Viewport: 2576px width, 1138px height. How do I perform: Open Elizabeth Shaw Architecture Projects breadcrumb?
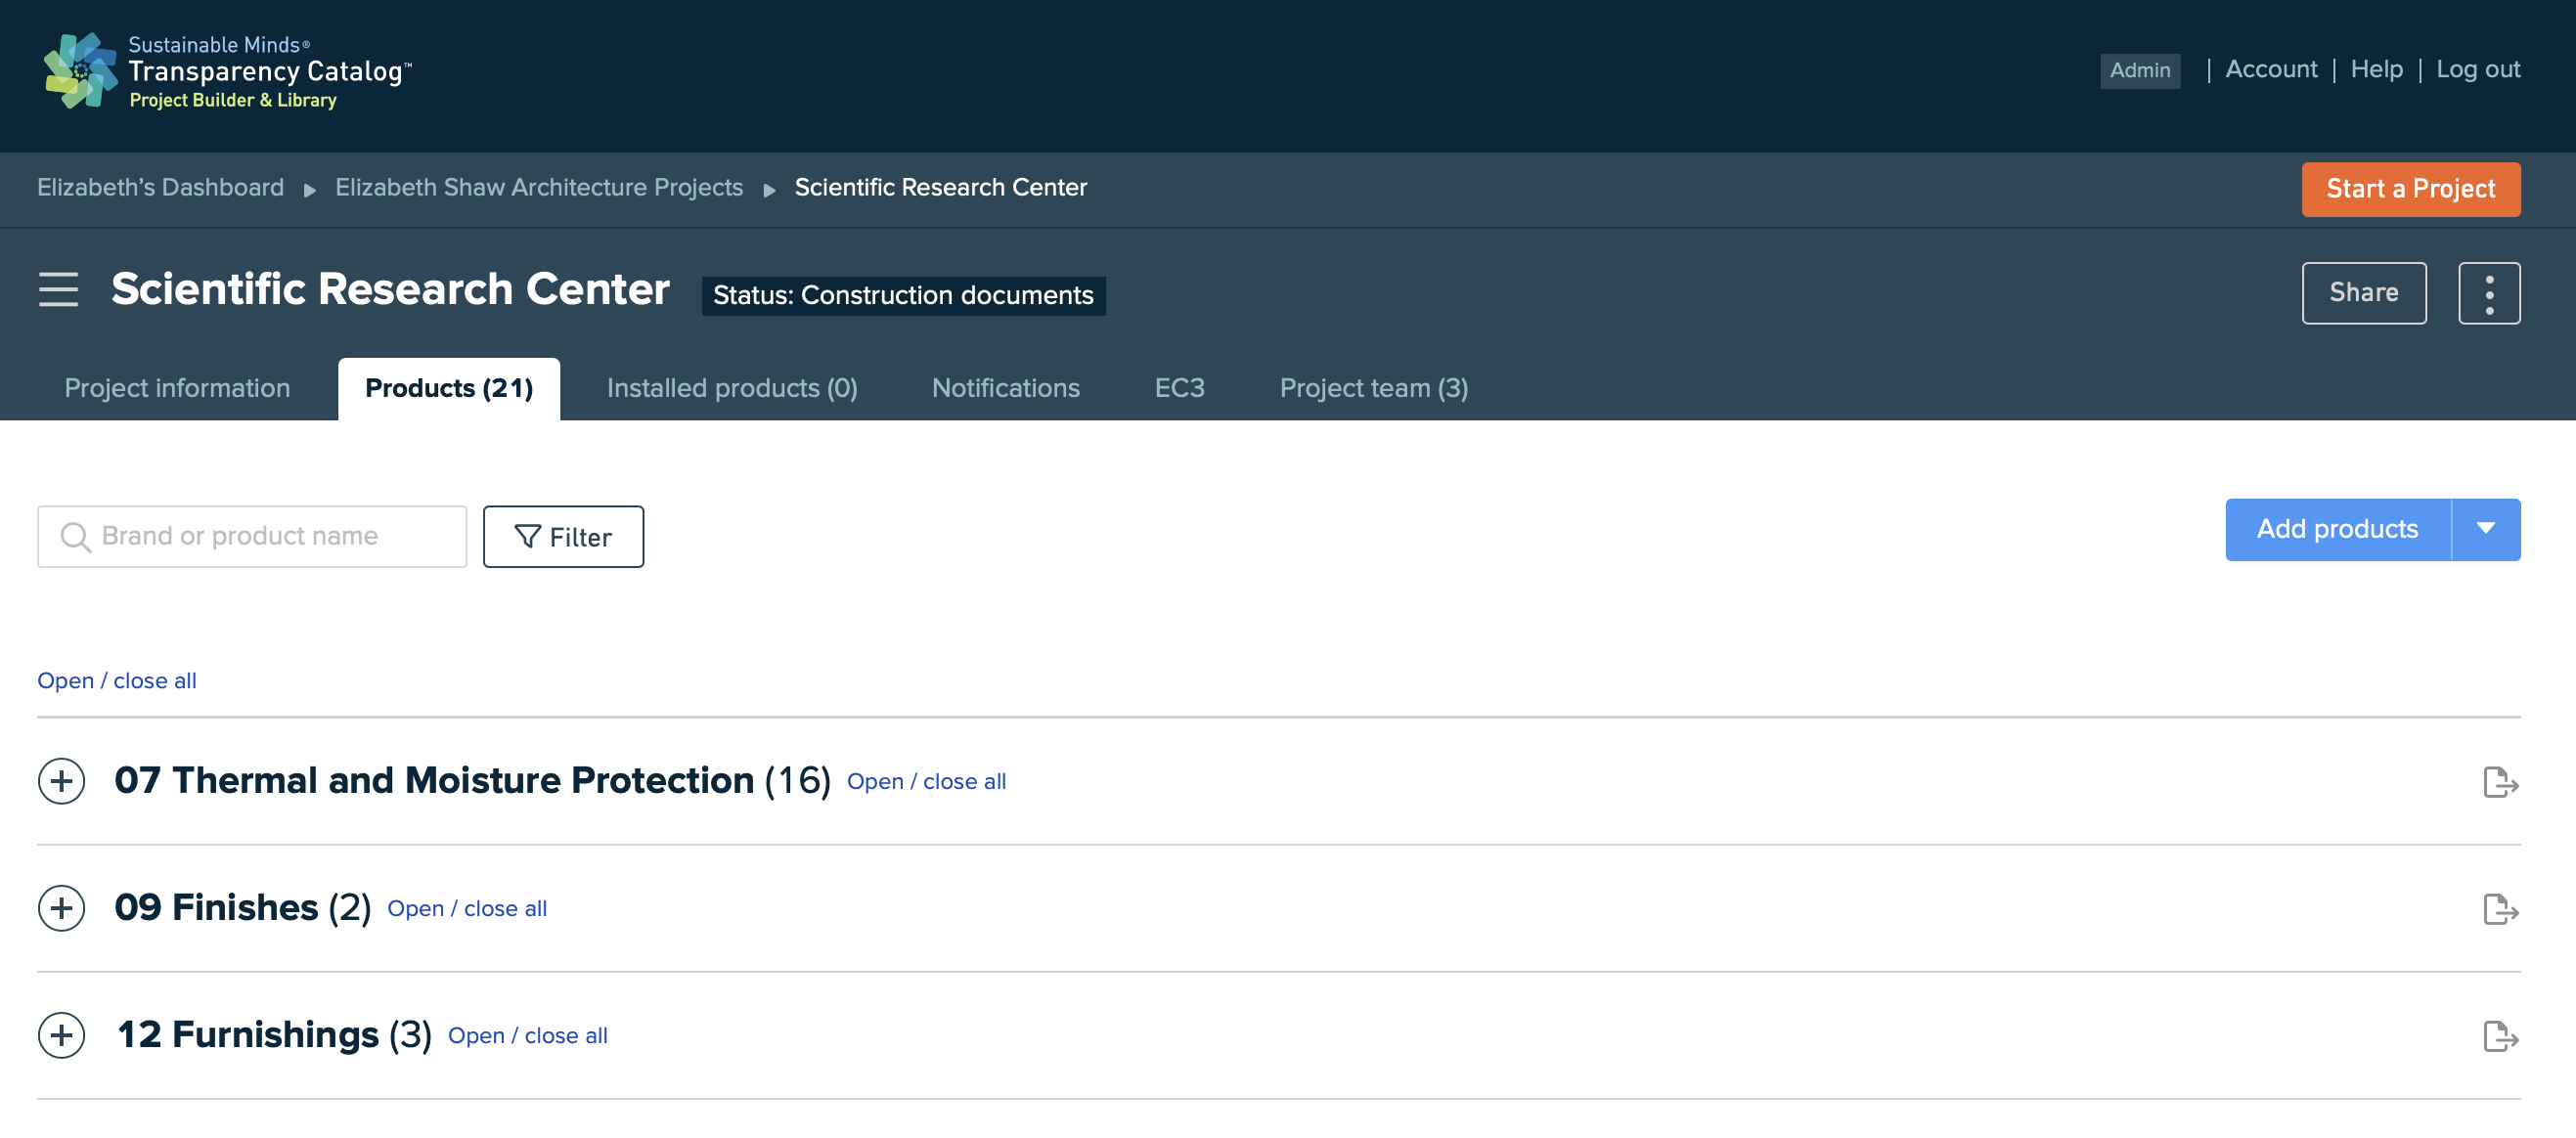(539, 187)
